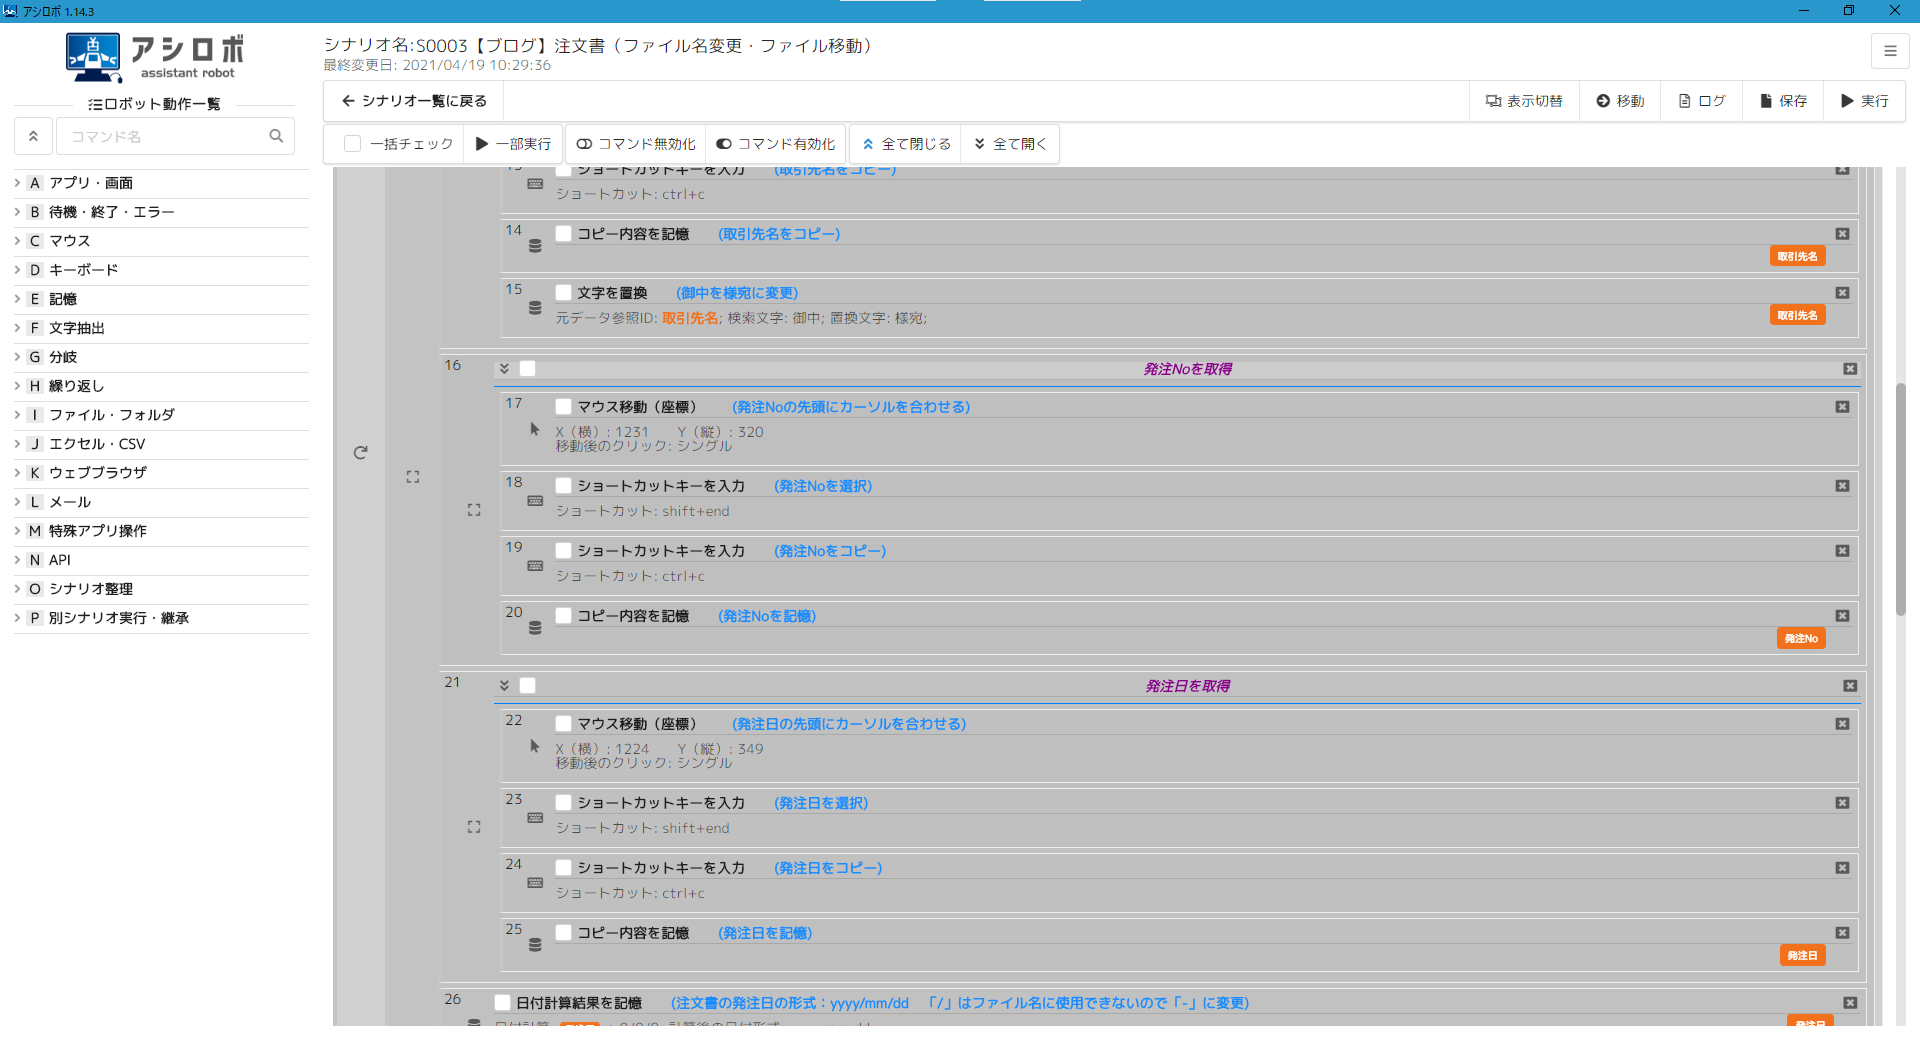Screen dimensions: 1920x1040
Task: Check step 17 マウス移動 checkbox
Action: (564, 407)
